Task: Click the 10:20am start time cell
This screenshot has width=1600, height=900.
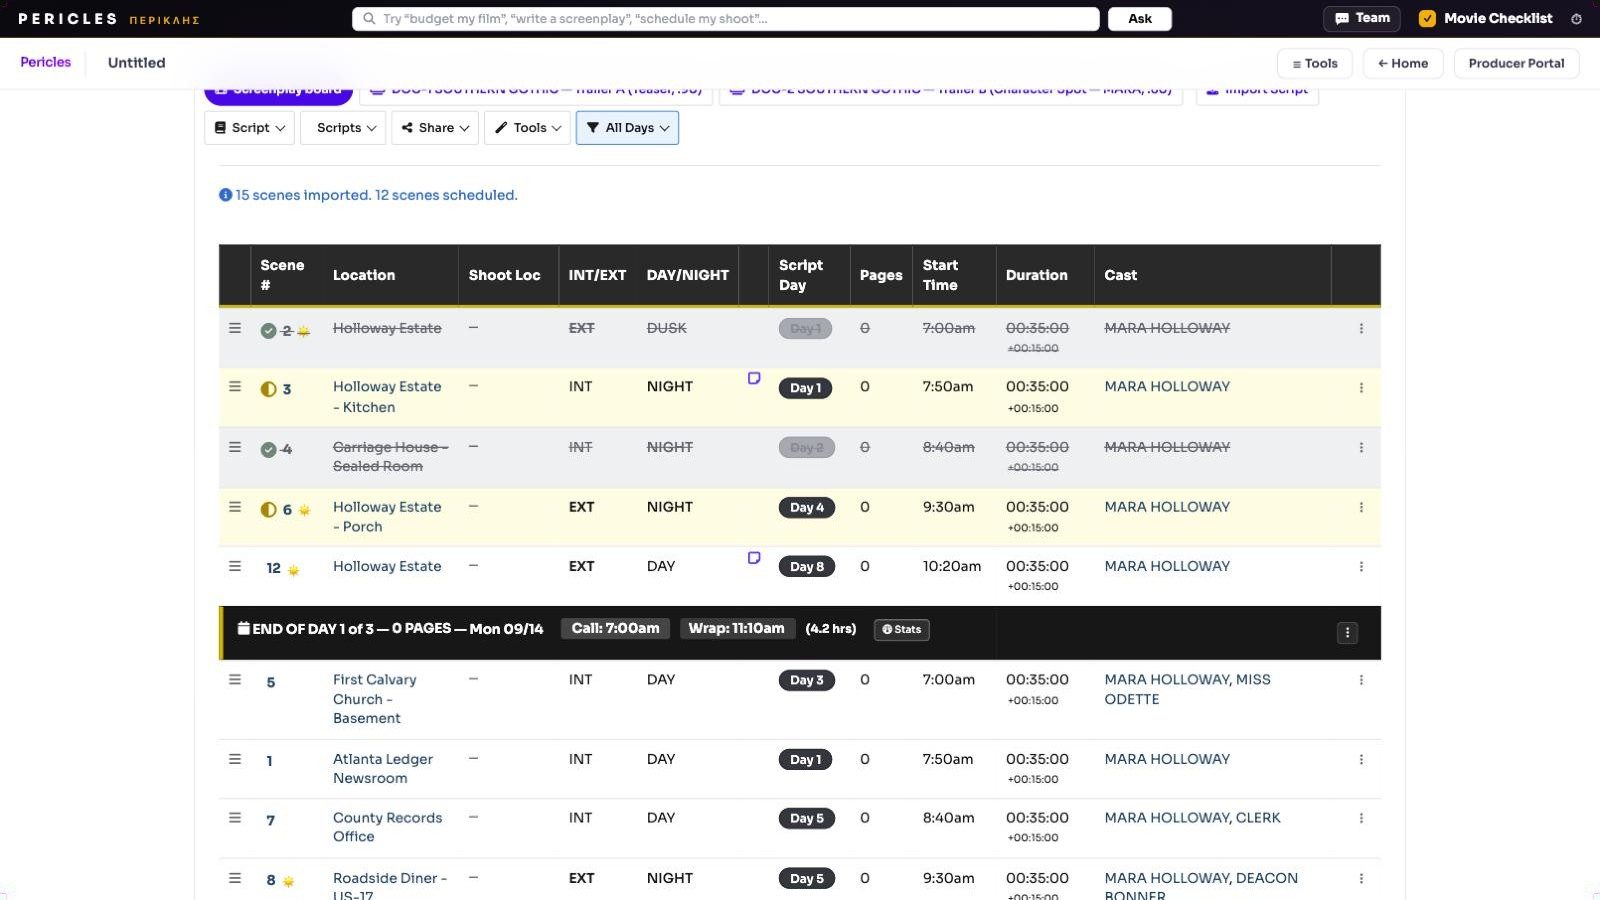Action: tap(952, 566)
